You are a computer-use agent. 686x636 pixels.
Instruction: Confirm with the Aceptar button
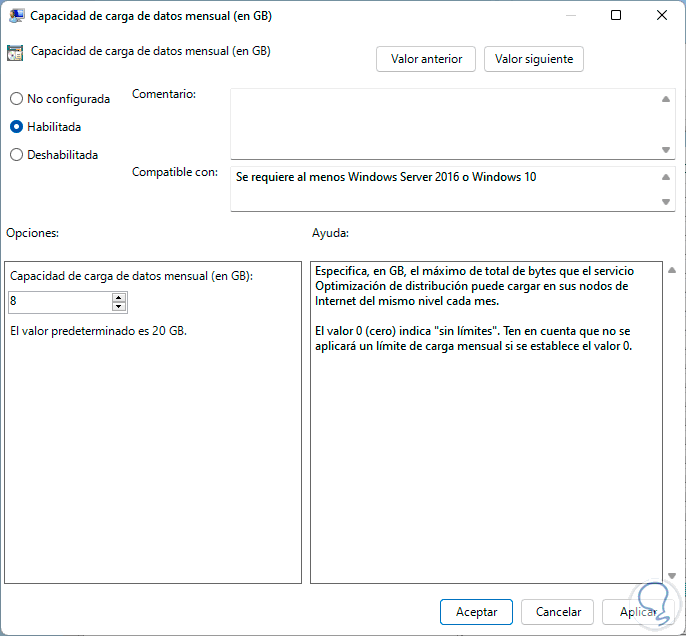click(476, 612)
